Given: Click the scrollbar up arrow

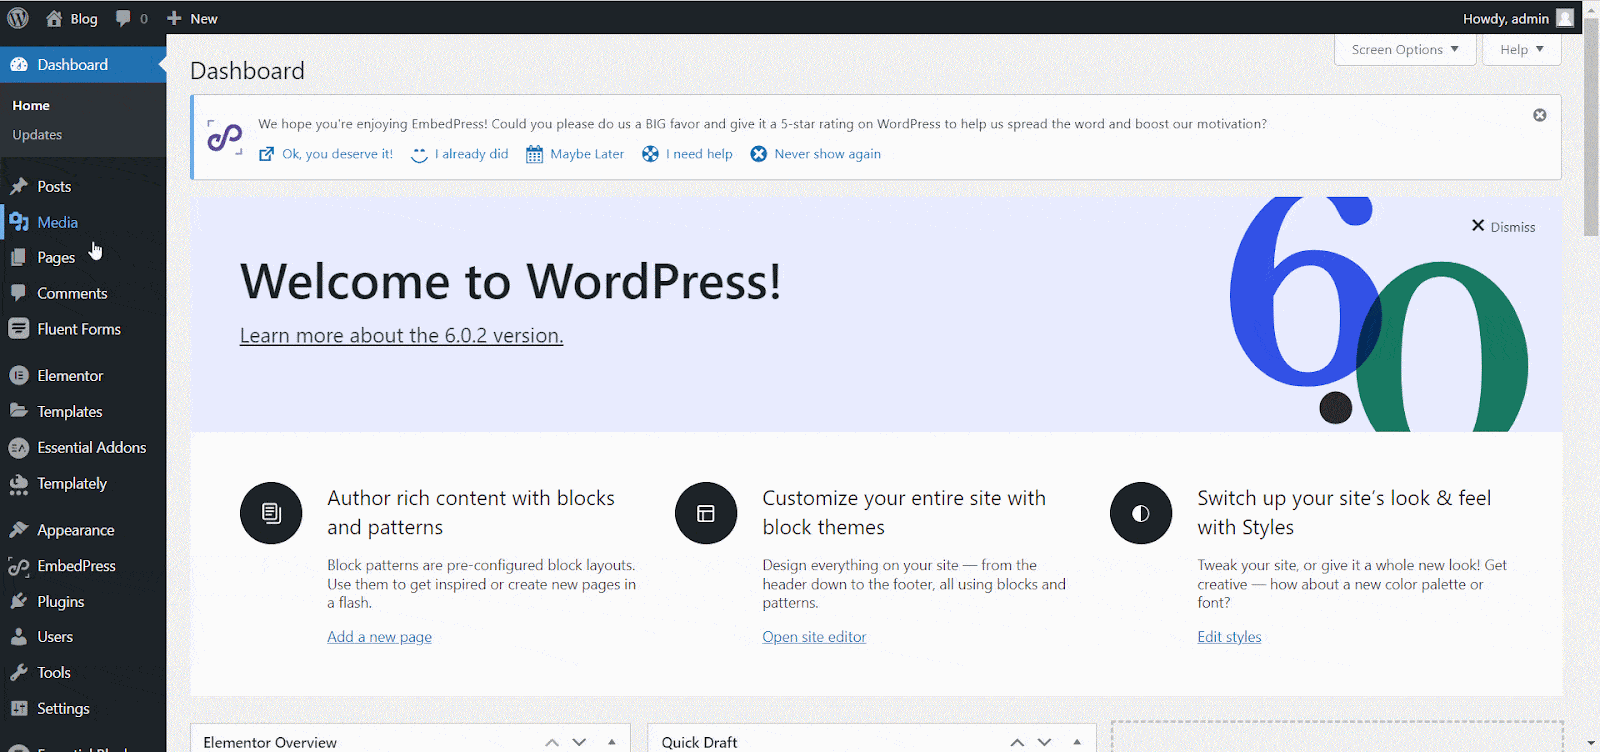Looking at the screenshot, I should [x=1591, y=8].
